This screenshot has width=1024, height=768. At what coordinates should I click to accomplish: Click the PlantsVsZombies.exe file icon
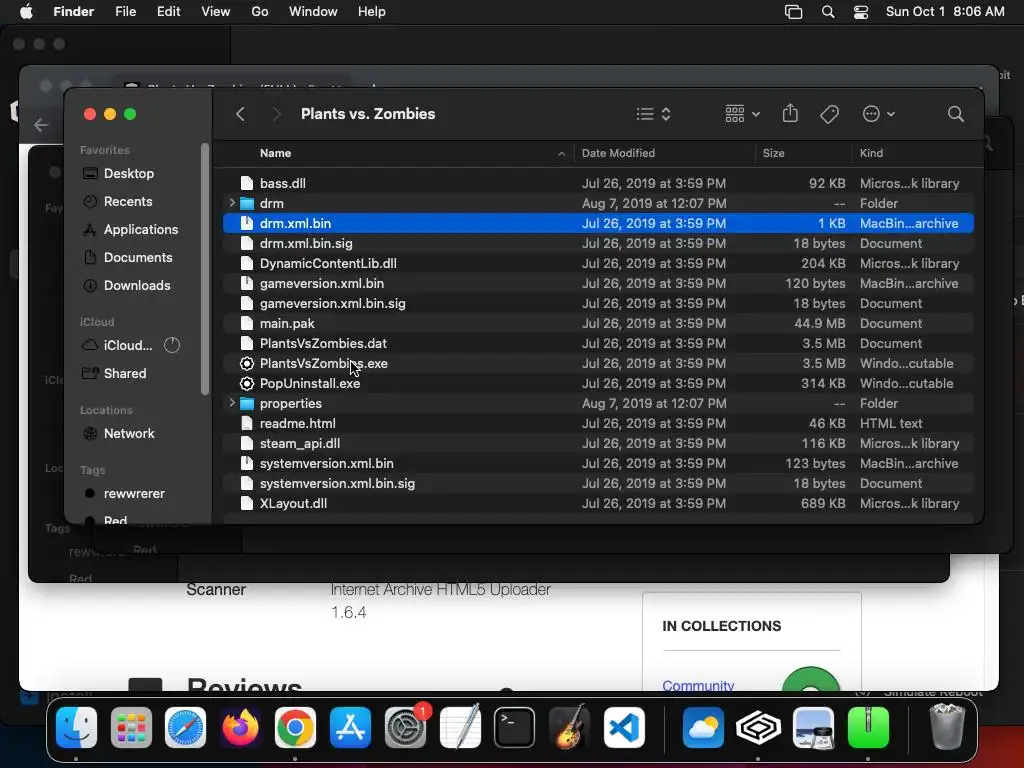click(247, 364)
